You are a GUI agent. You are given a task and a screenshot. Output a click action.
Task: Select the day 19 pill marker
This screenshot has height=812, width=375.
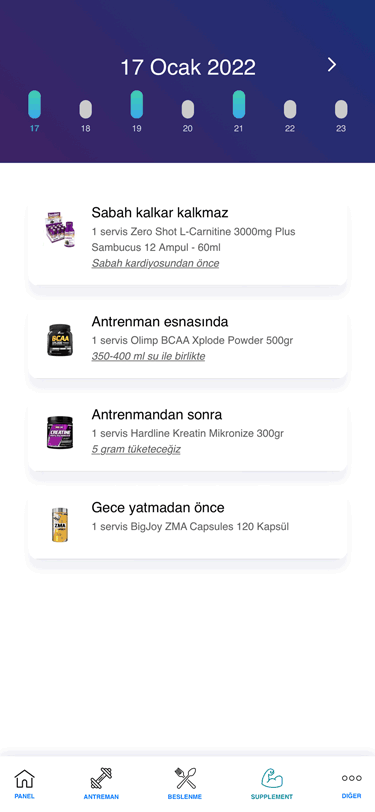pyautogui.click(x=137, y=104)
